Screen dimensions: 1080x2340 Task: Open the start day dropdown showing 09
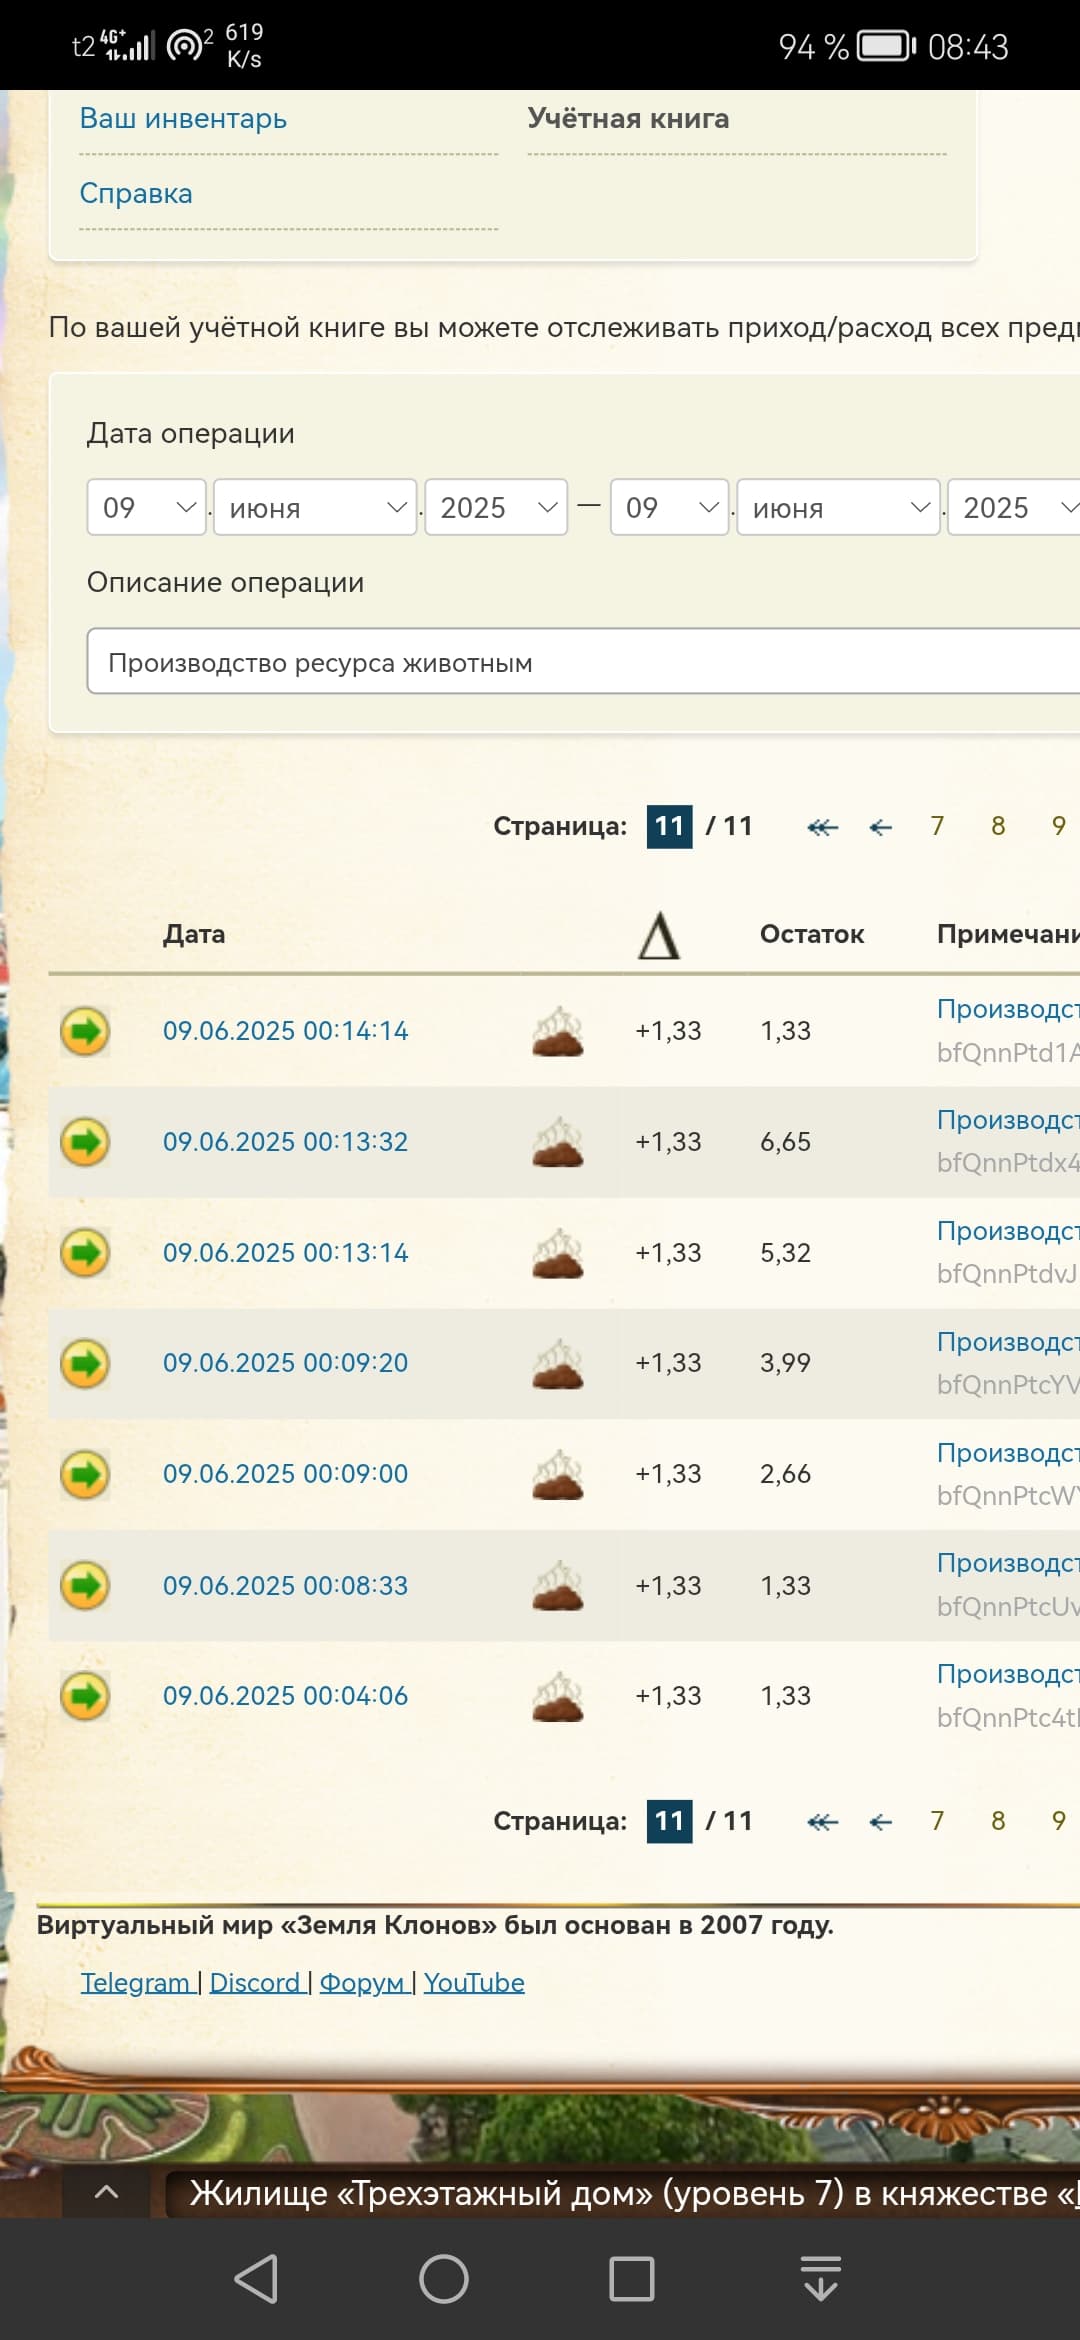(x=147, y=508)
